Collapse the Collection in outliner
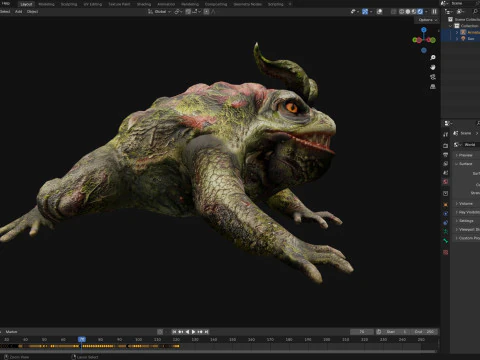Screen dimensions: 480x360 click(x=451, y=26)
